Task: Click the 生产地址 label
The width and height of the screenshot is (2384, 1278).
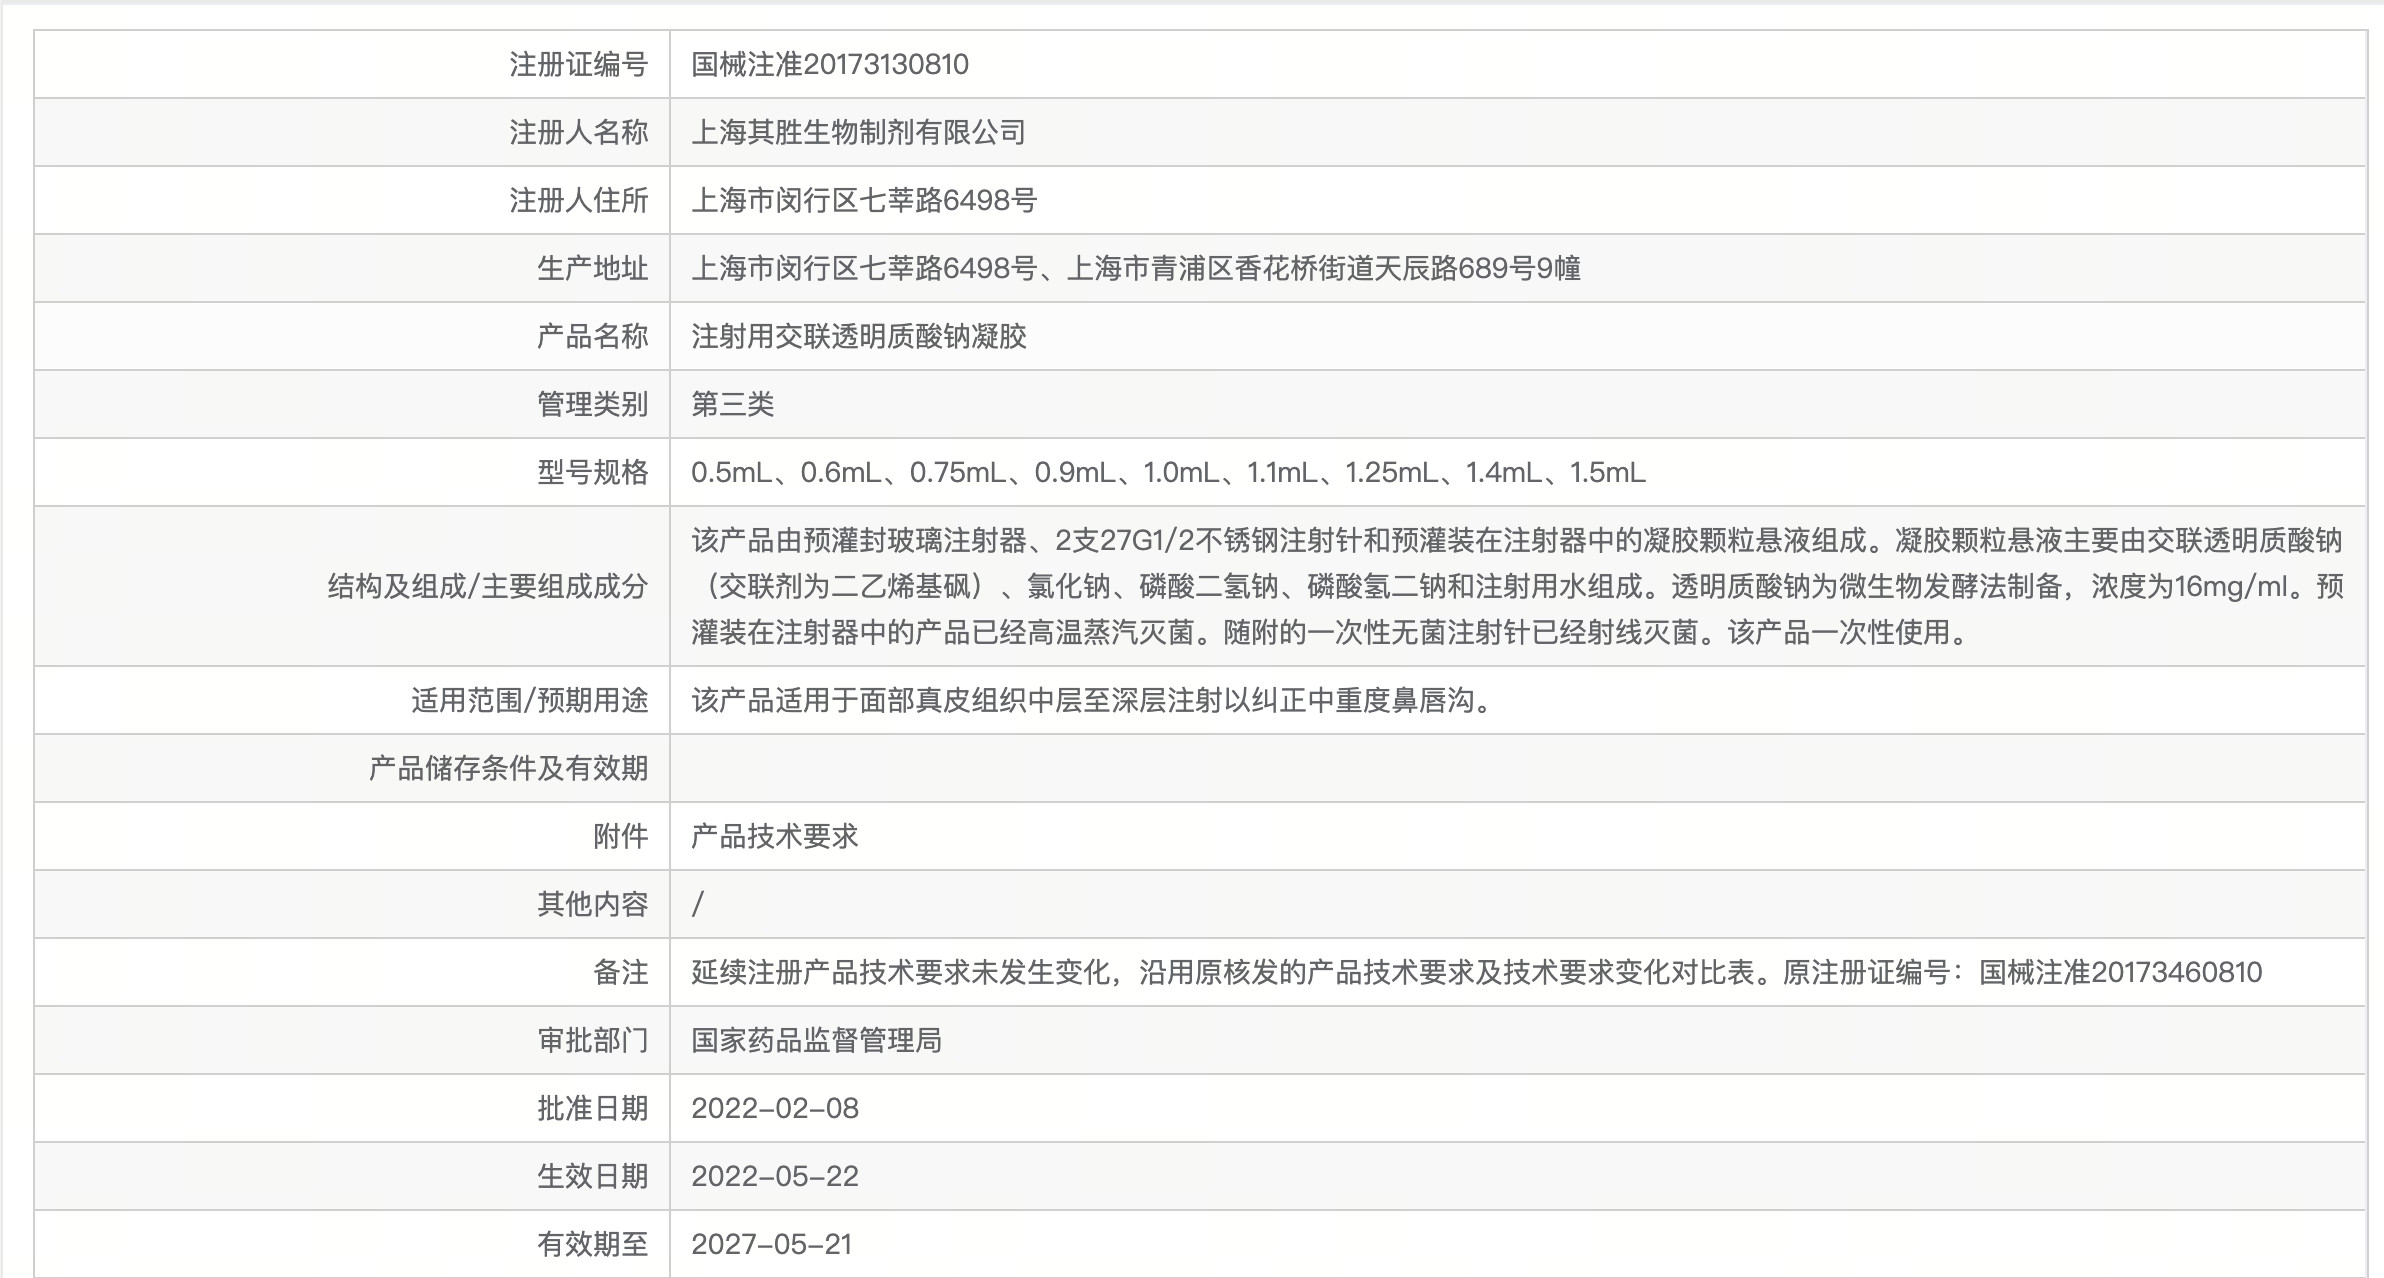Action: click(592, 268)
